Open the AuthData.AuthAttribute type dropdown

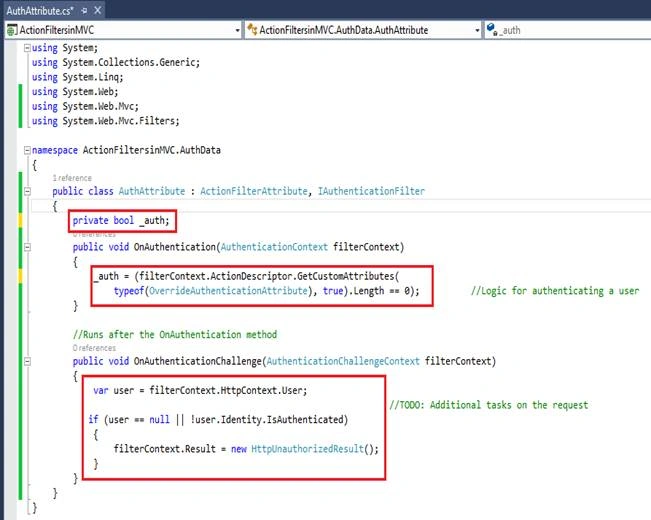477,30
